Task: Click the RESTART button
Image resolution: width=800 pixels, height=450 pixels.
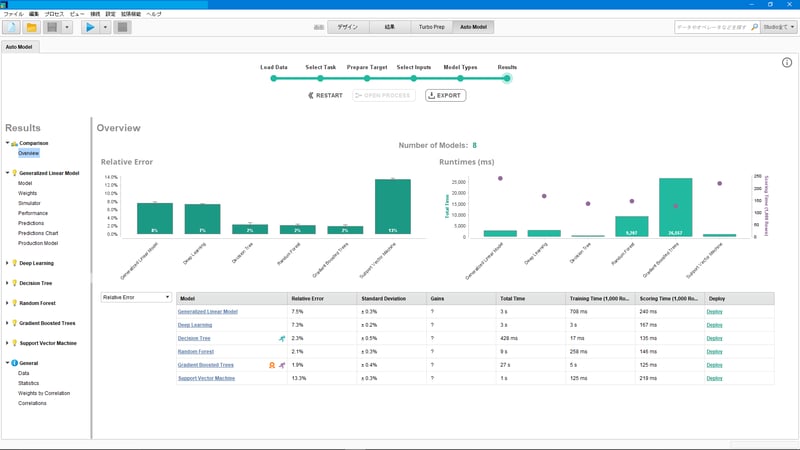Action: (x=326, y=95)
